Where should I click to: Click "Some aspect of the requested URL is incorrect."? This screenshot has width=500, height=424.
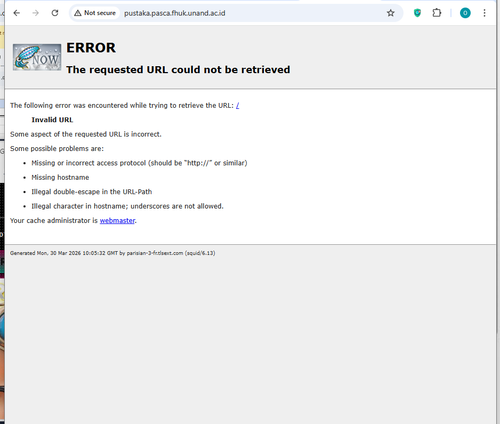tap(86, 134)
